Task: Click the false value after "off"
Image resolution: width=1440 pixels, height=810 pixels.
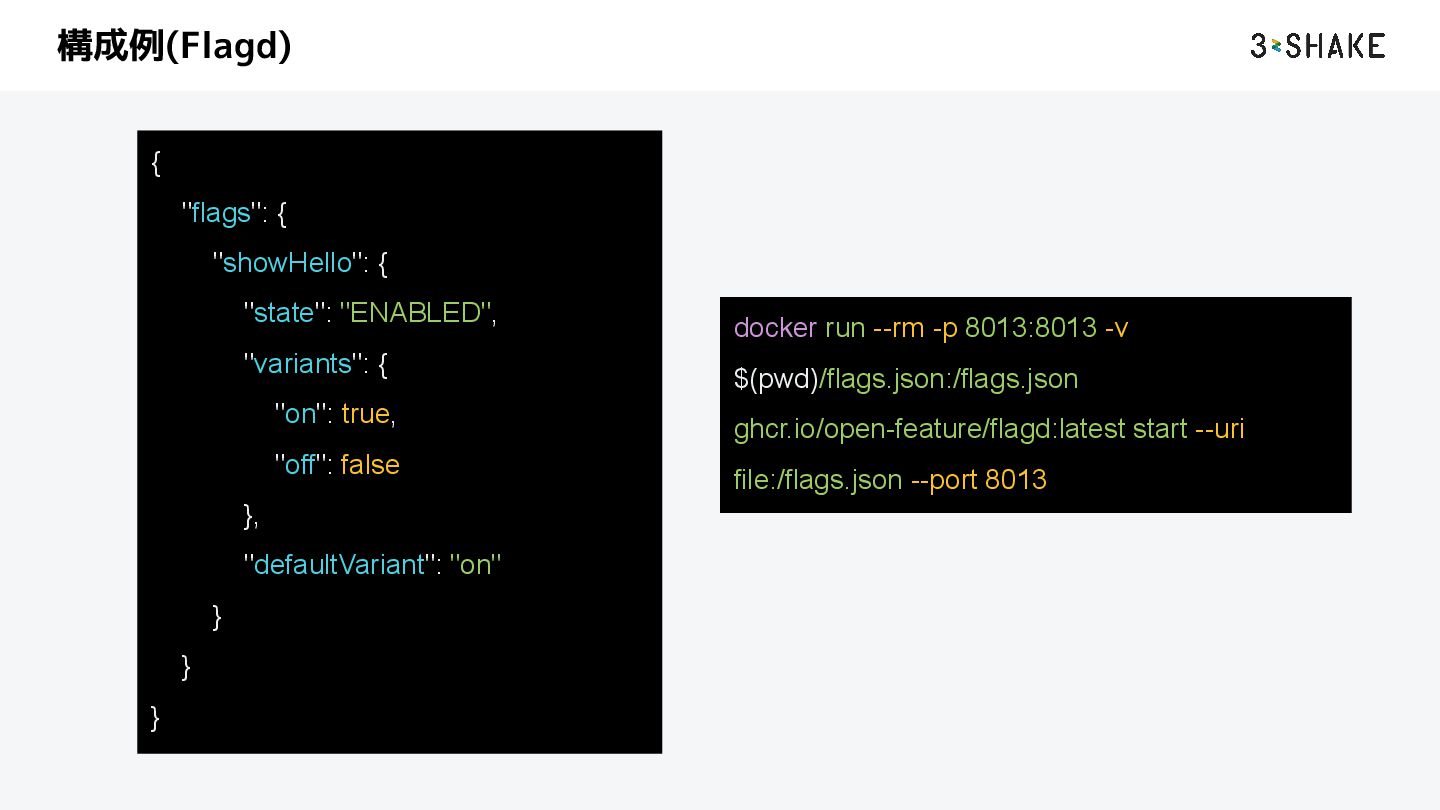Action: (x=369, y=465)
